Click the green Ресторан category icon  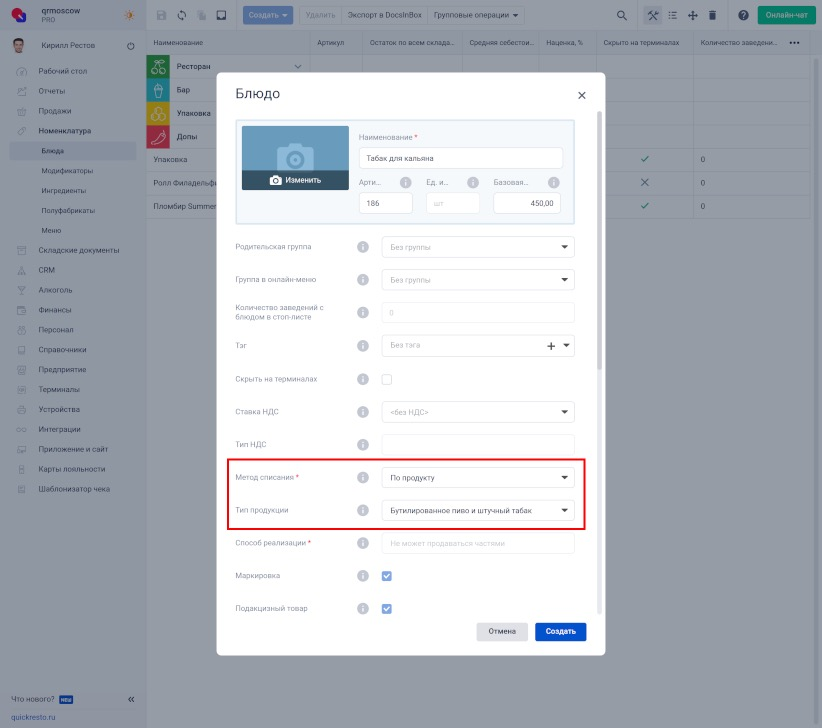[x=158, y=67]
